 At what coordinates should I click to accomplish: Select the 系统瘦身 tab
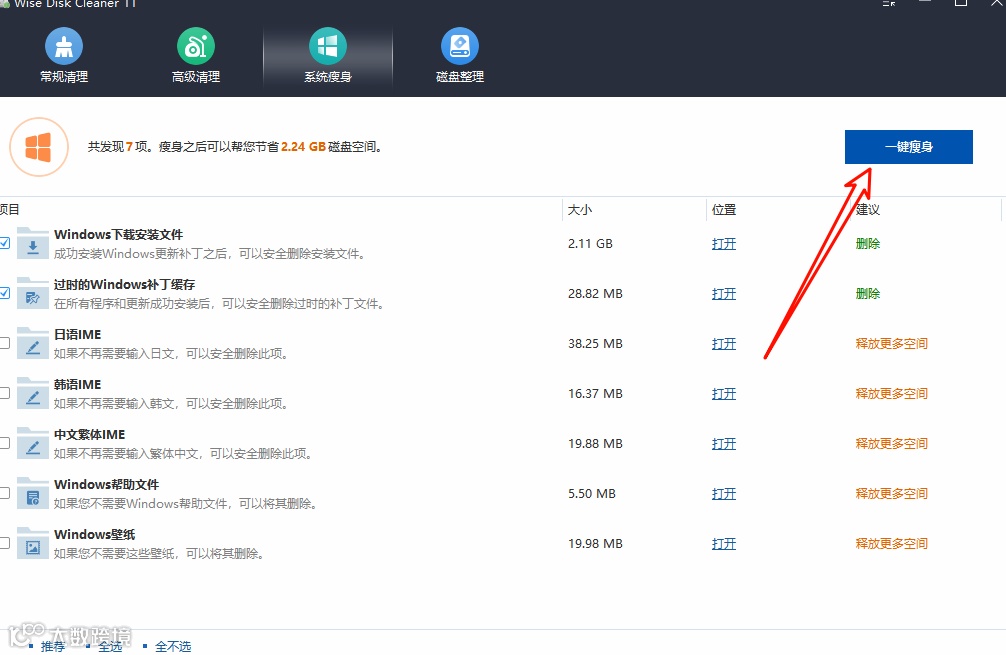point(328,56)
